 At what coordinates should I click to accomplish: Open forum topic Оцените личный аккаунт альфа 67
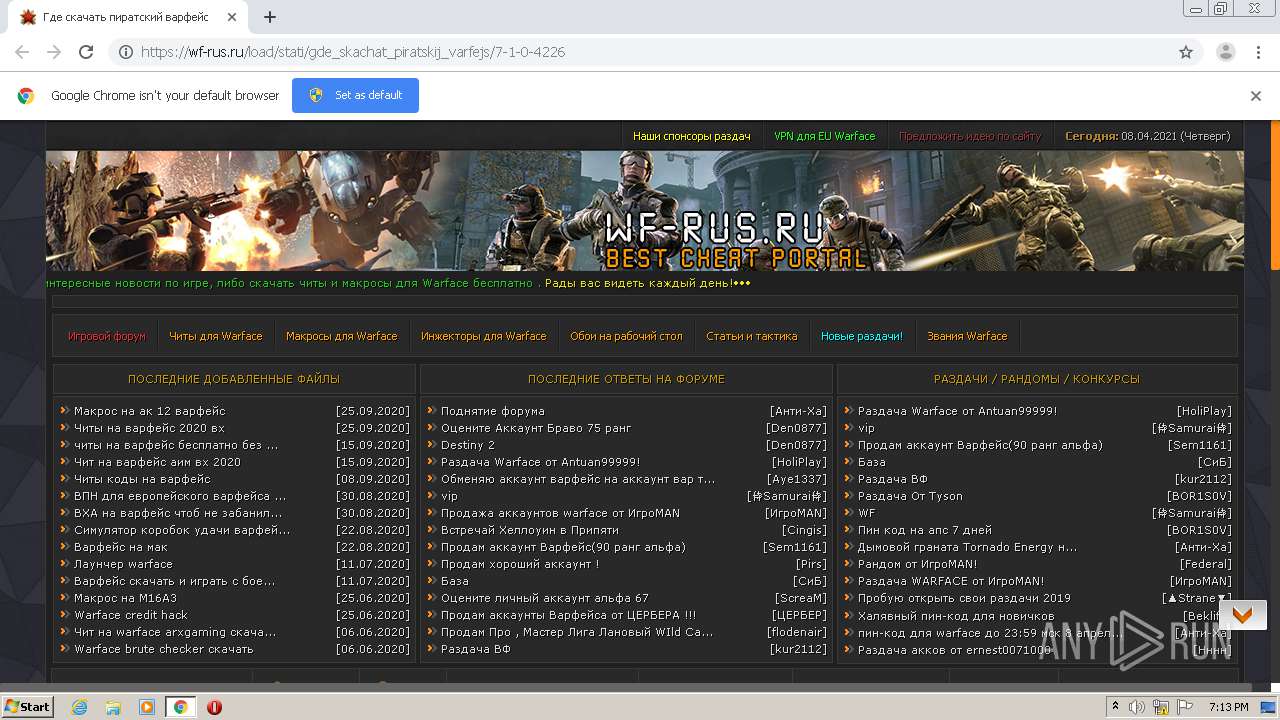(x=545, y=598)
